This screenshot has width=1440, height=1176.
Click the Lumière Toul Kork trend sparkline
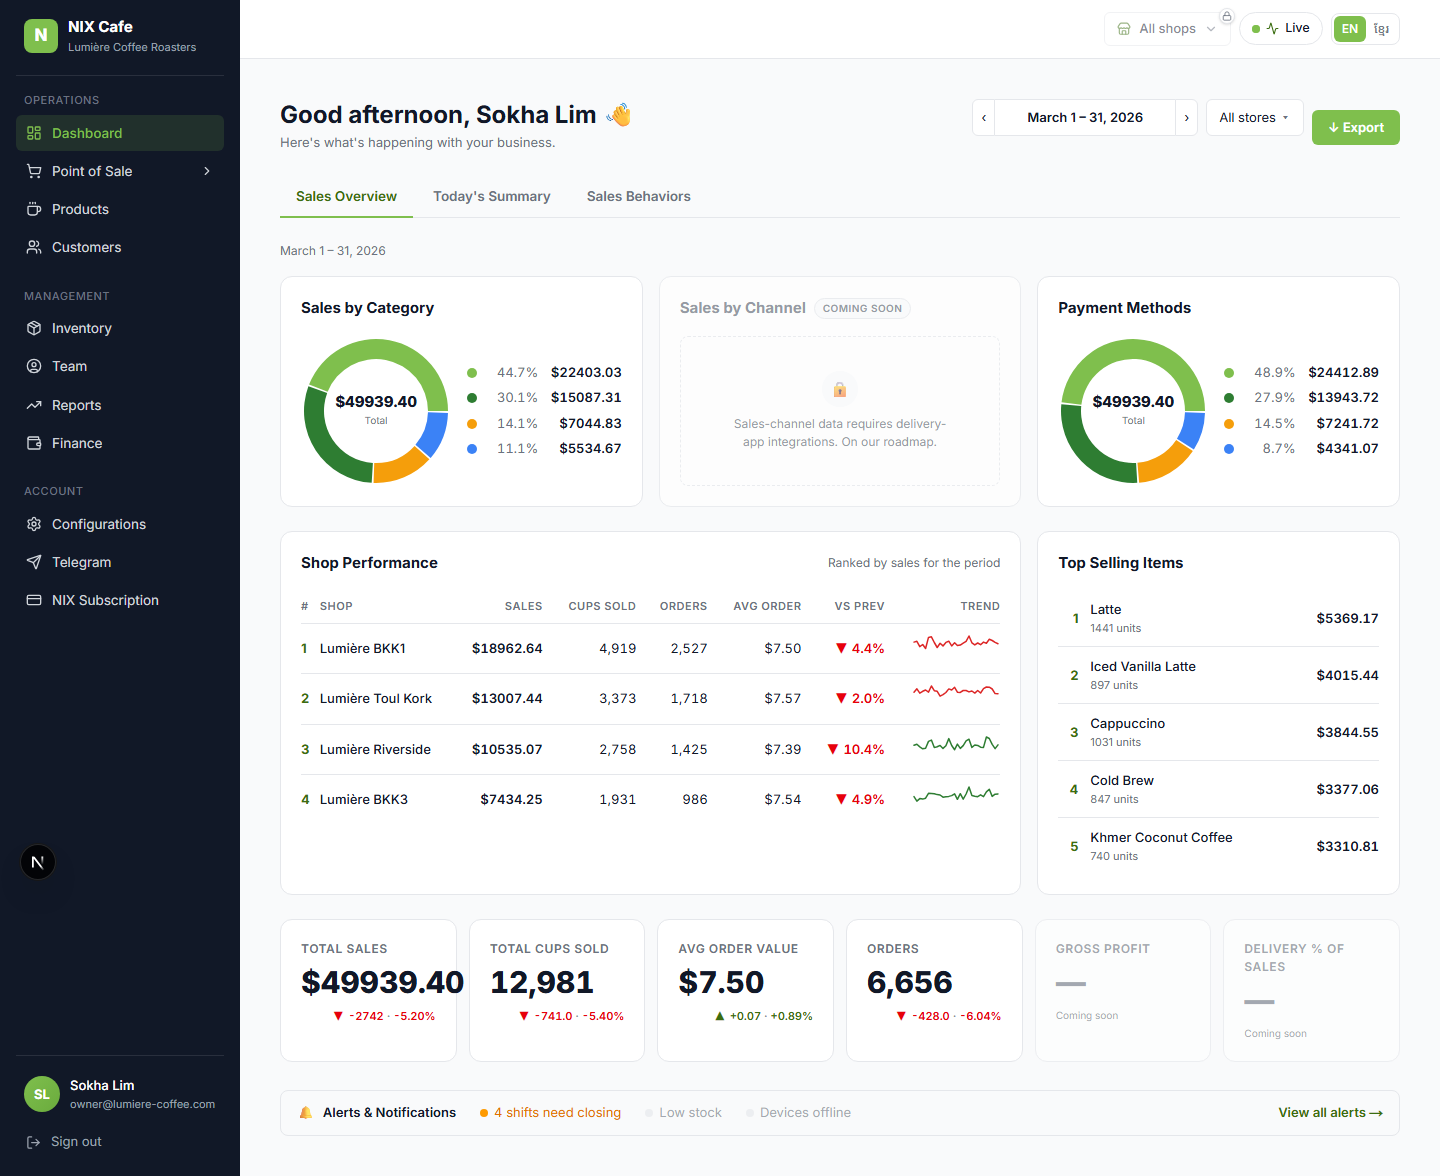click(x=956, y=691)
